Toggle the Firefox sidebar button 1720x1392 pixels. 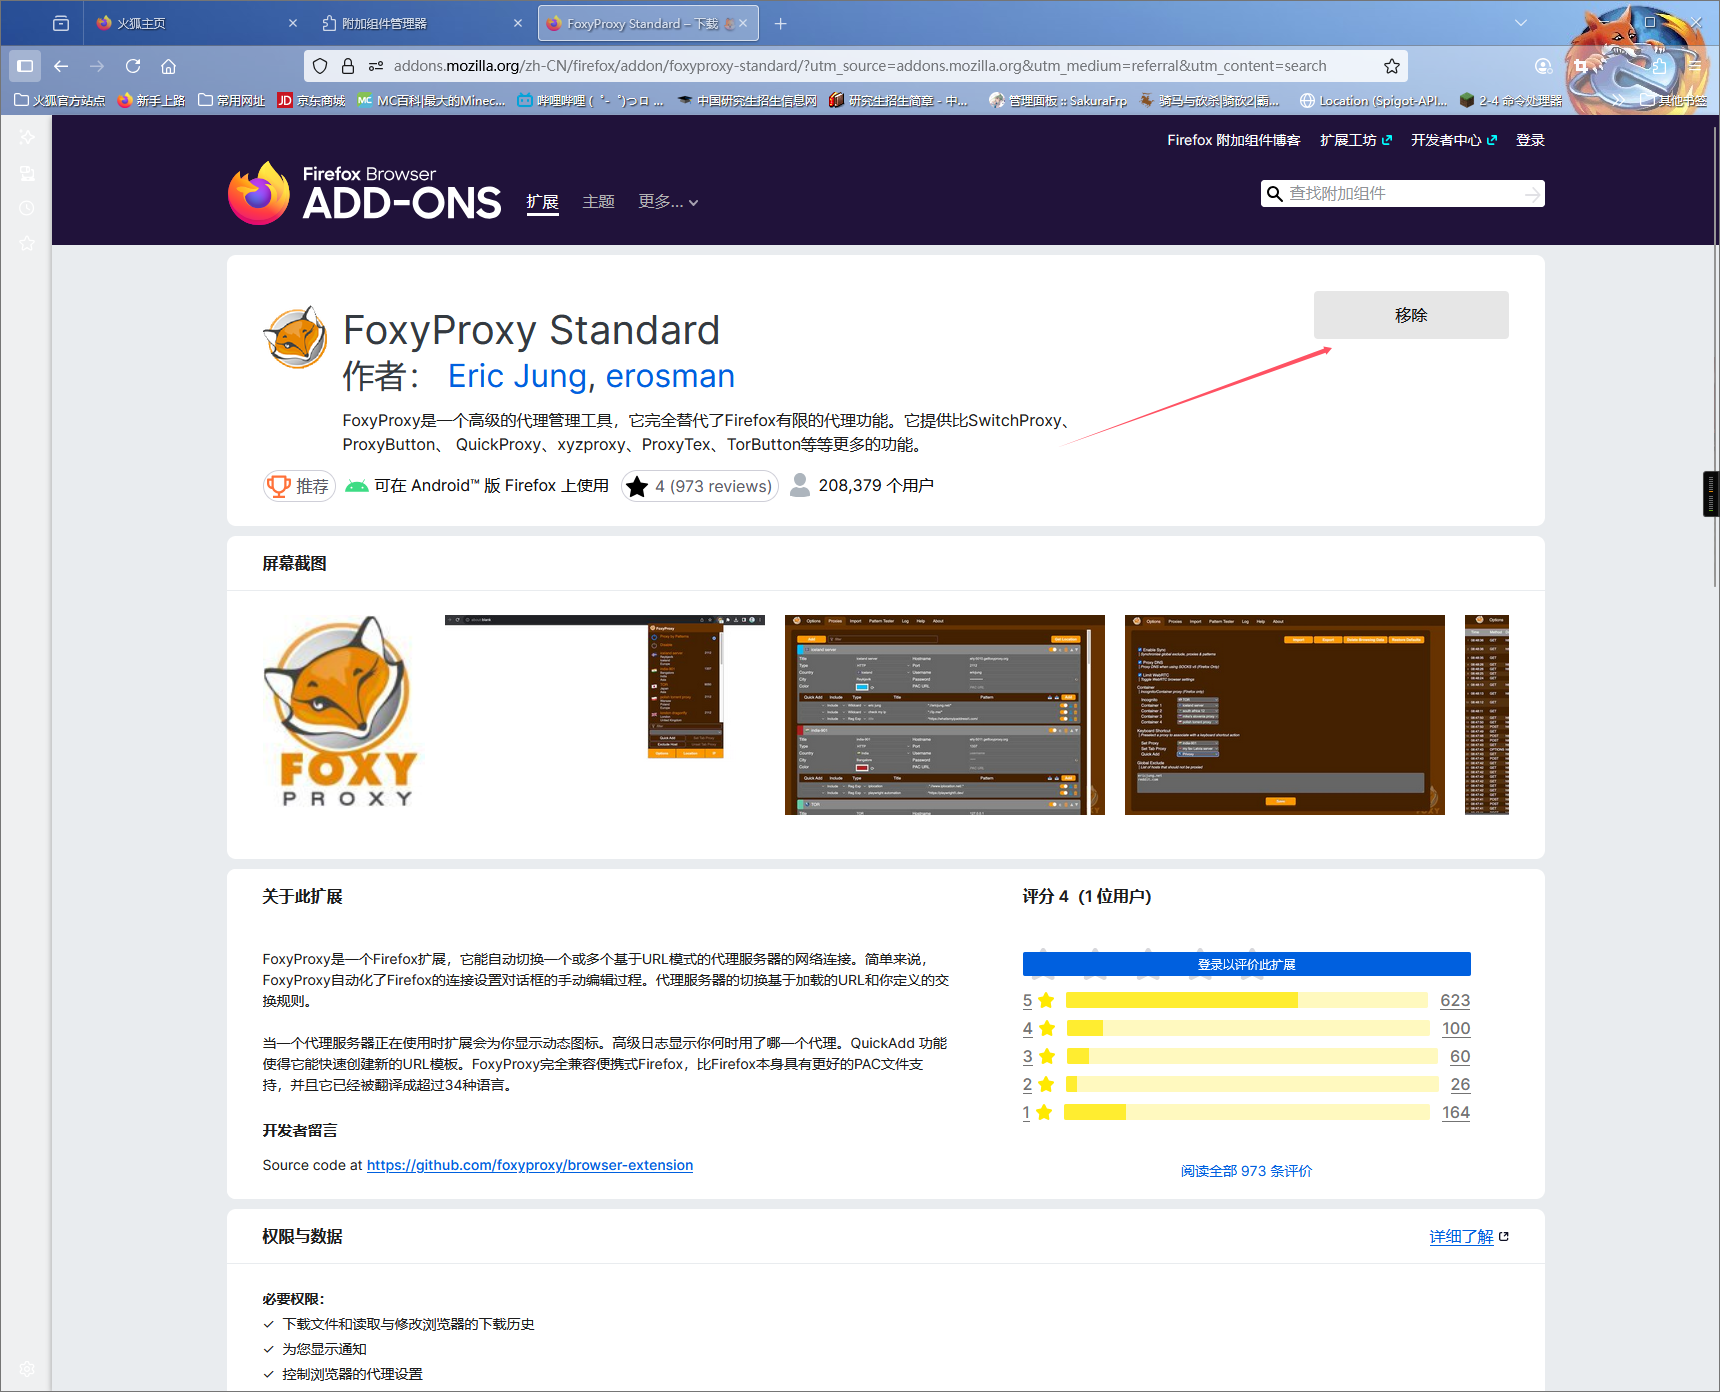[x=25, y=66]
